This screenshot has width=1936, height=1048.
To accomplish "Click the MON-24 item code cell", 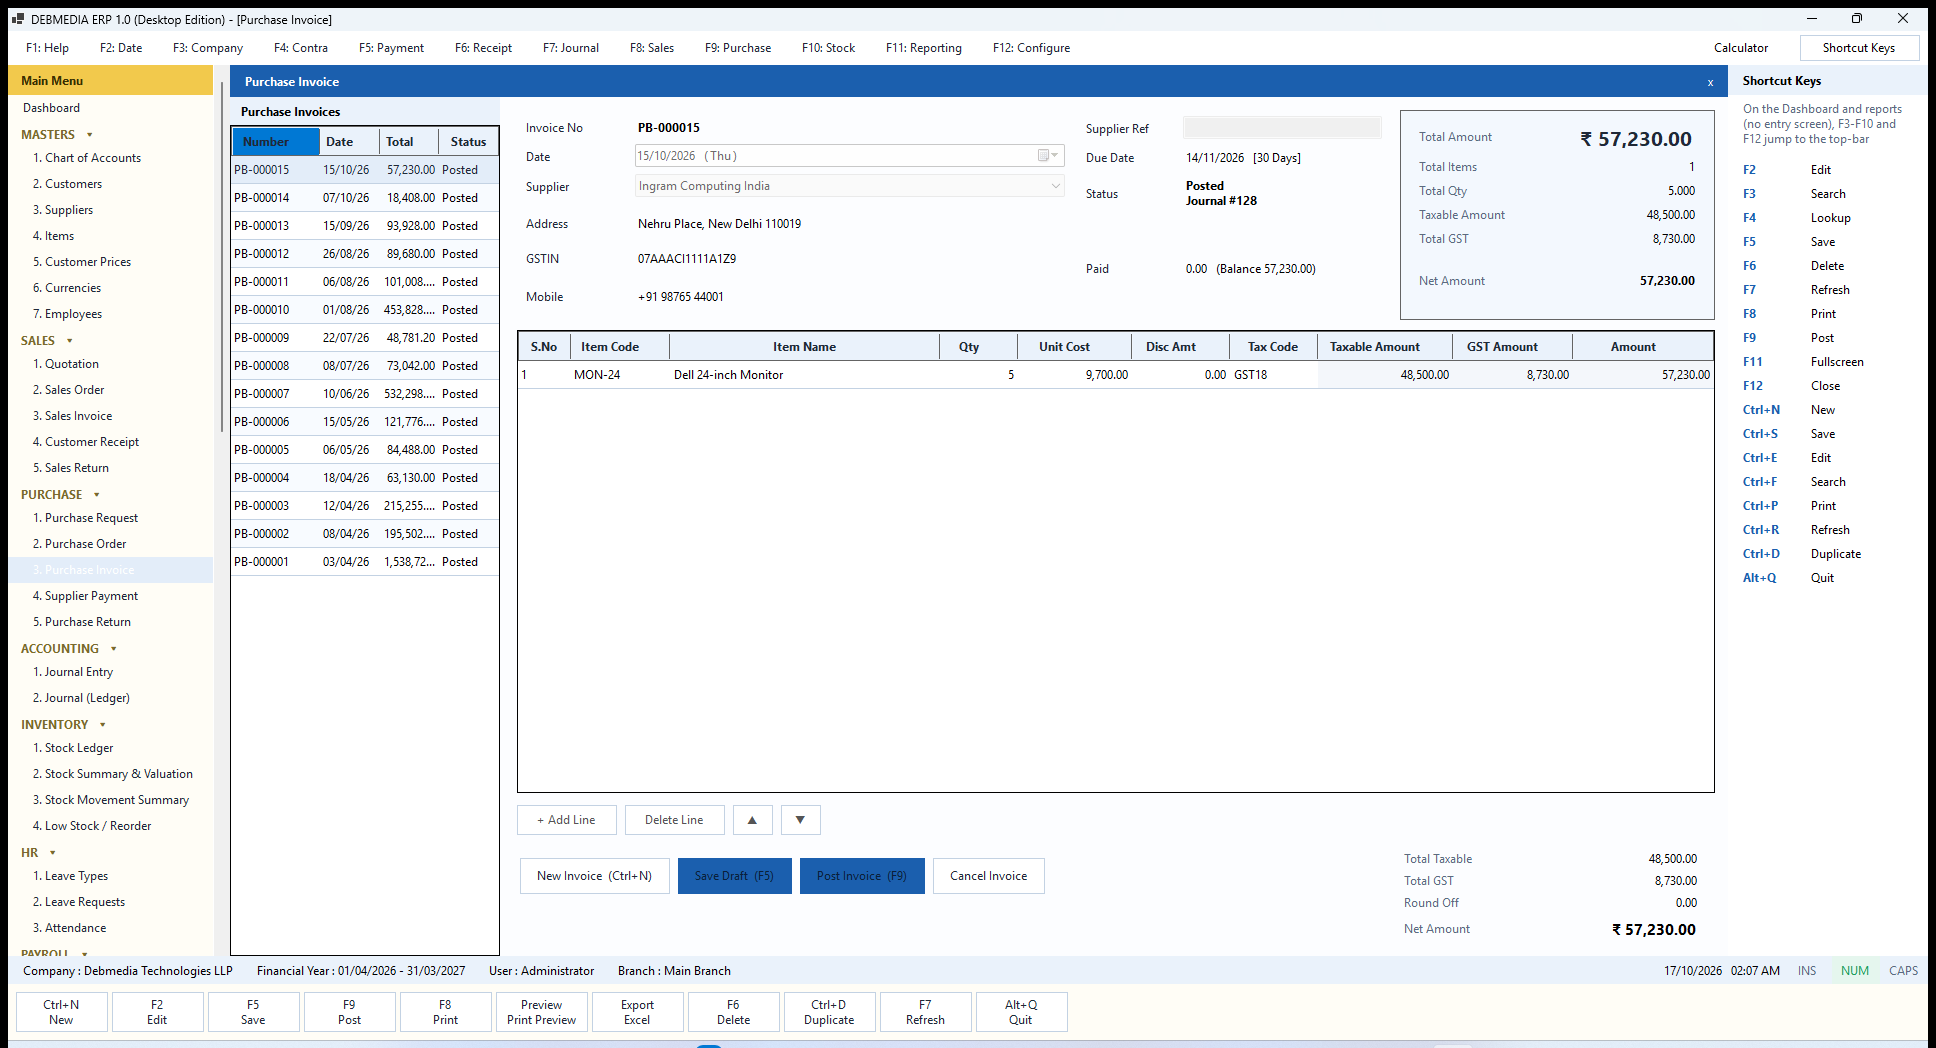I will tap(619, 375).
